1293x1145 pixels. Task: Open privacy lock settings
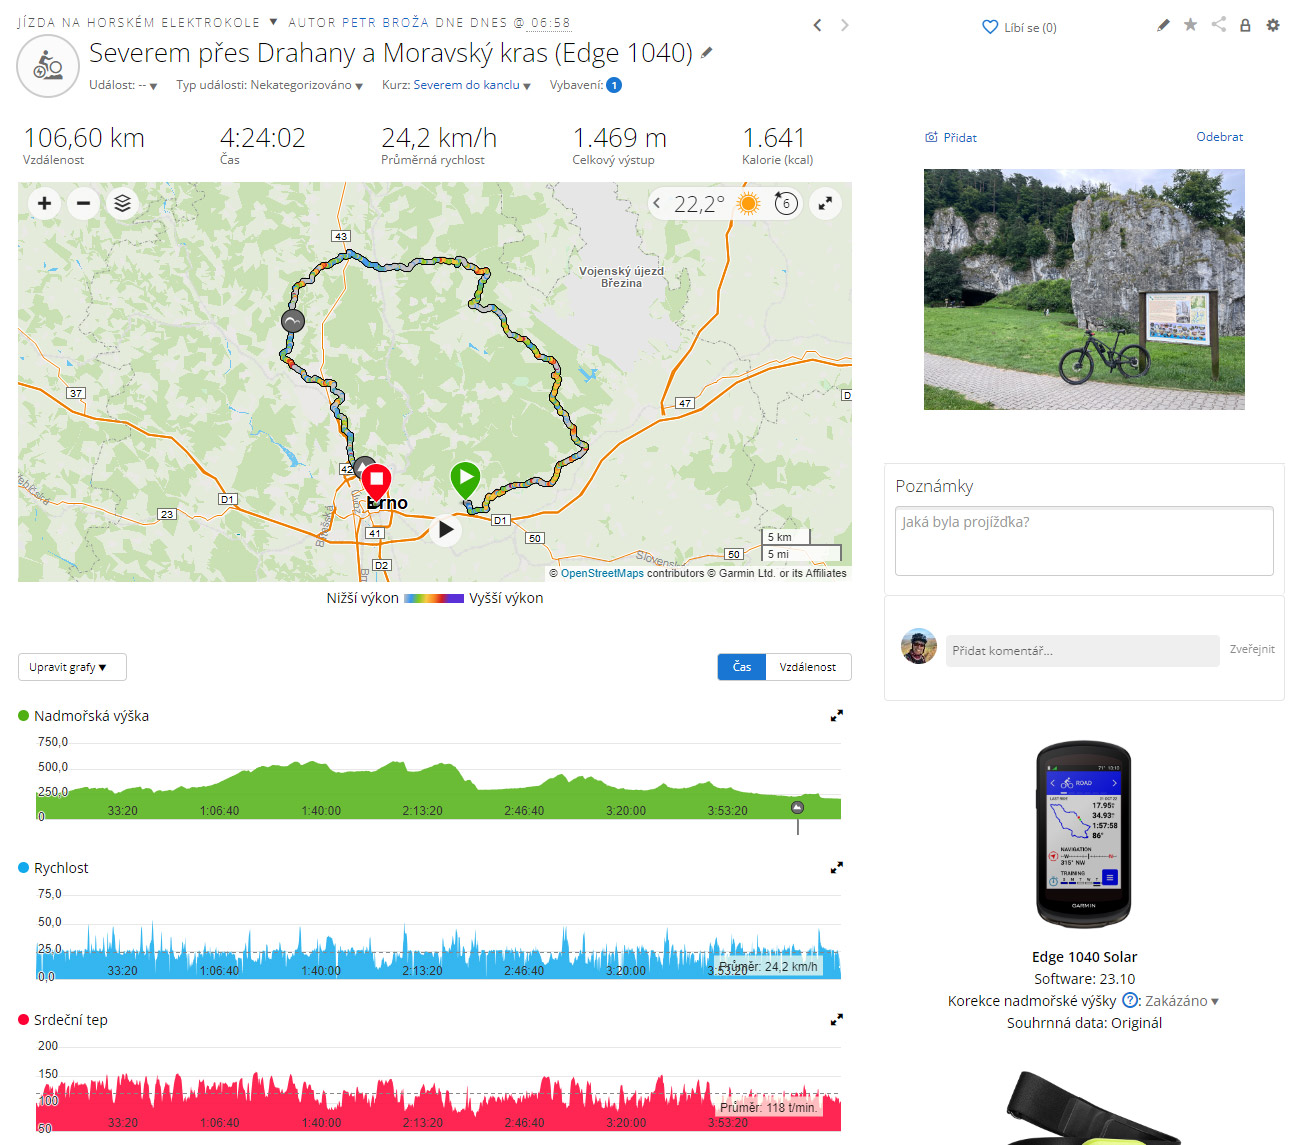[1245, 25]
